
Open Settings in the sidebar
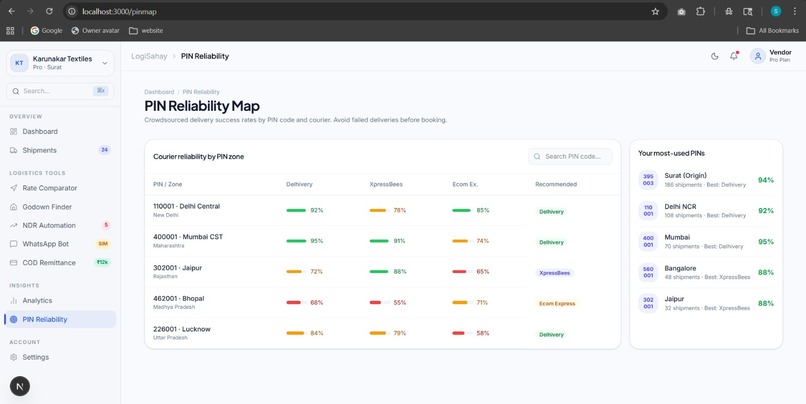click(60, 357)
